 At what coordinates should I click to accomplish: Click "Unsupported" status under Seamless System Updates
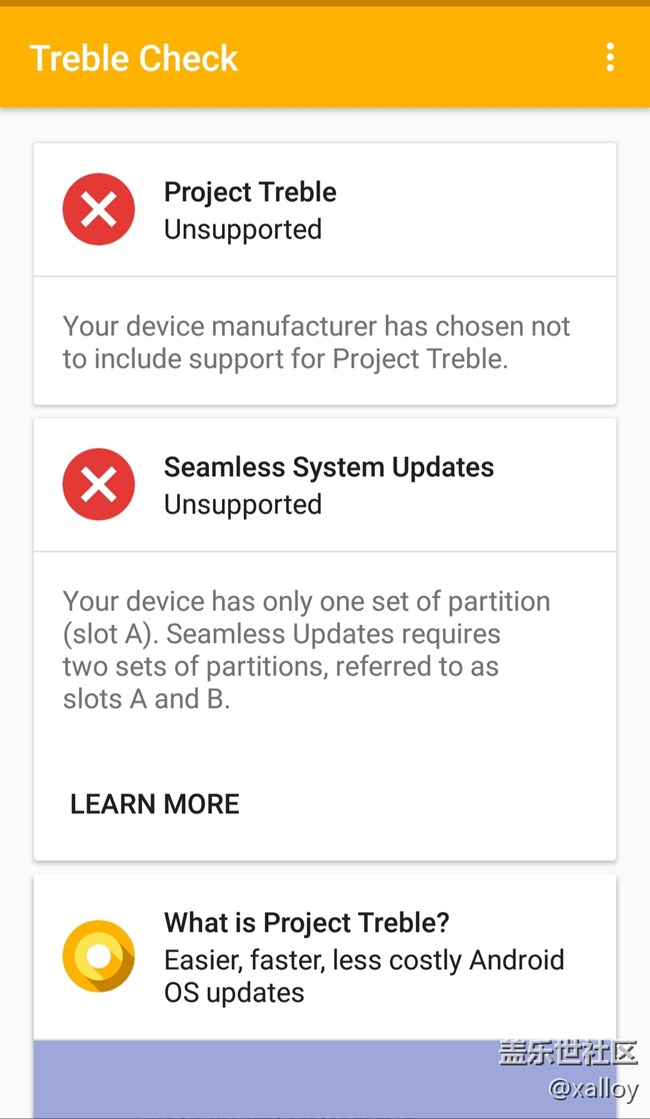point(243,504)
